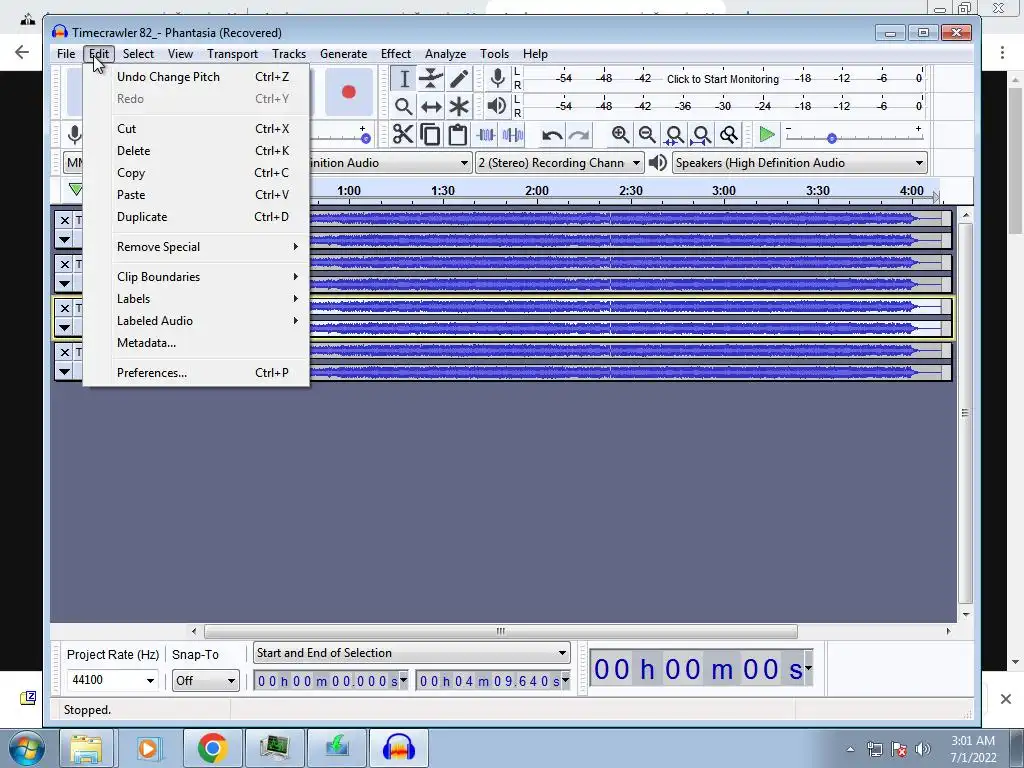Viewport: 1024px width, 768px height.
Task: Open the file explorer taskbar icon
Action: coord(87,748)
